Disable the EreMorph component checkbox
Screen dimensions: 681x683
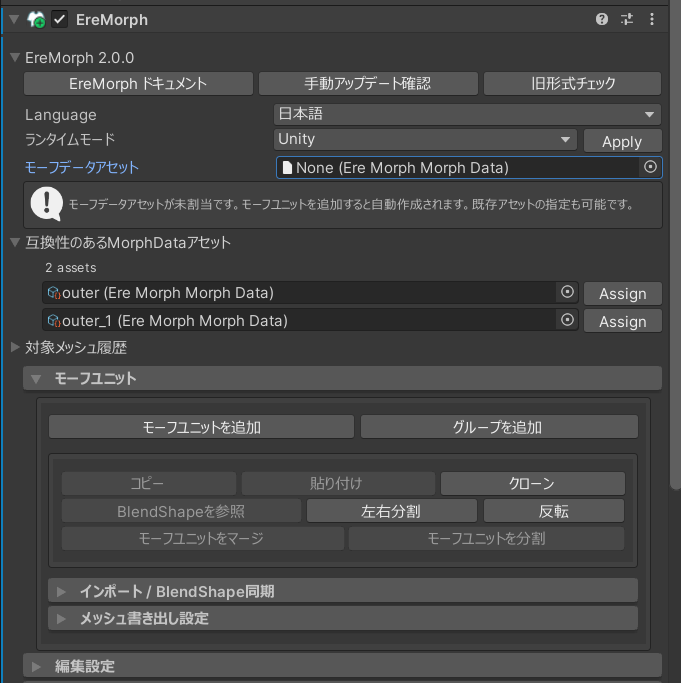click(x=60, y=20)
